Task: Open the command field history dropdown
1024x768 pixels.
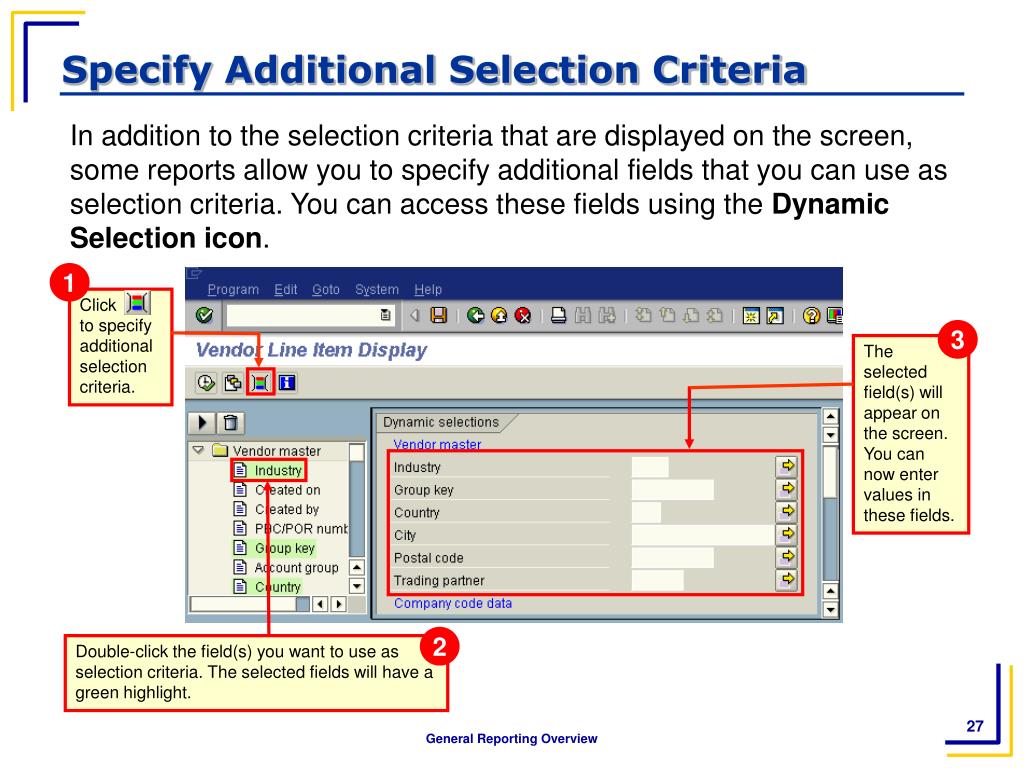Action: tap(385, 315)
